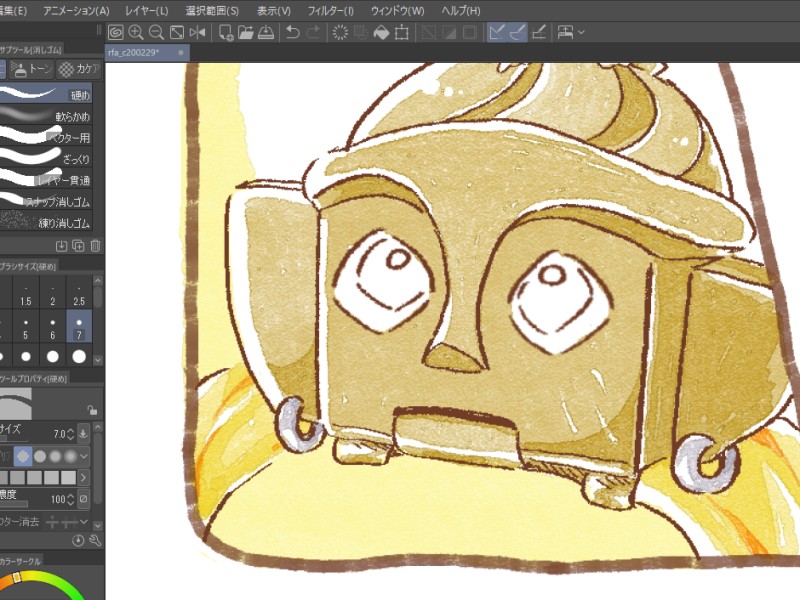Click the import sub tool material icon

(61, 246)
